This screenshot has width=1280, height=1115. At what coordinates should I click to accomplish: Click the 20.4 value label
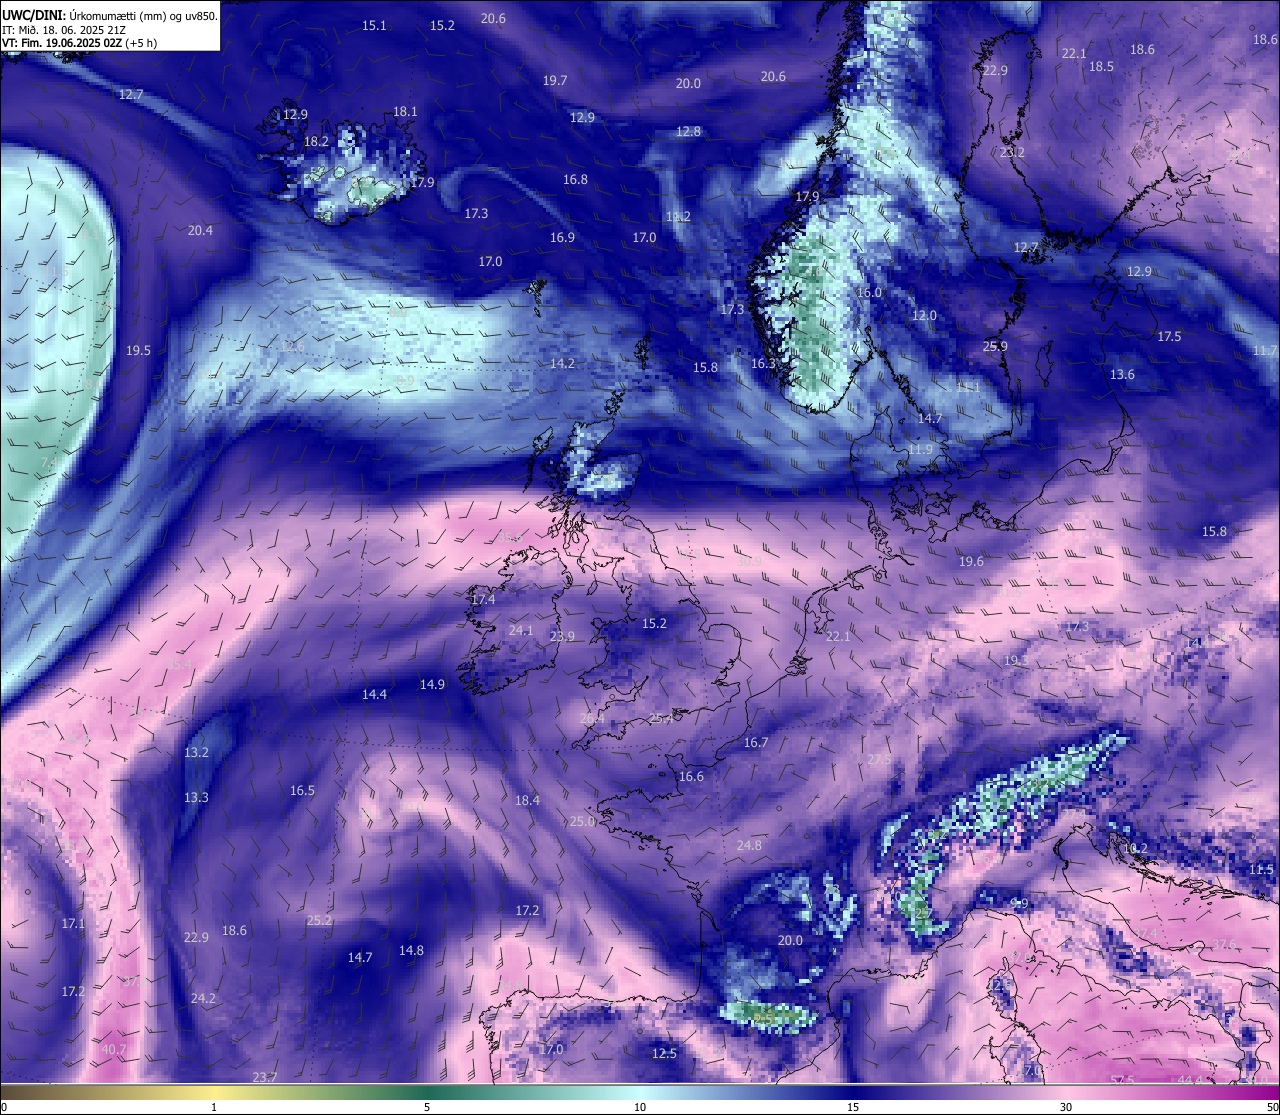pos(200,230)
